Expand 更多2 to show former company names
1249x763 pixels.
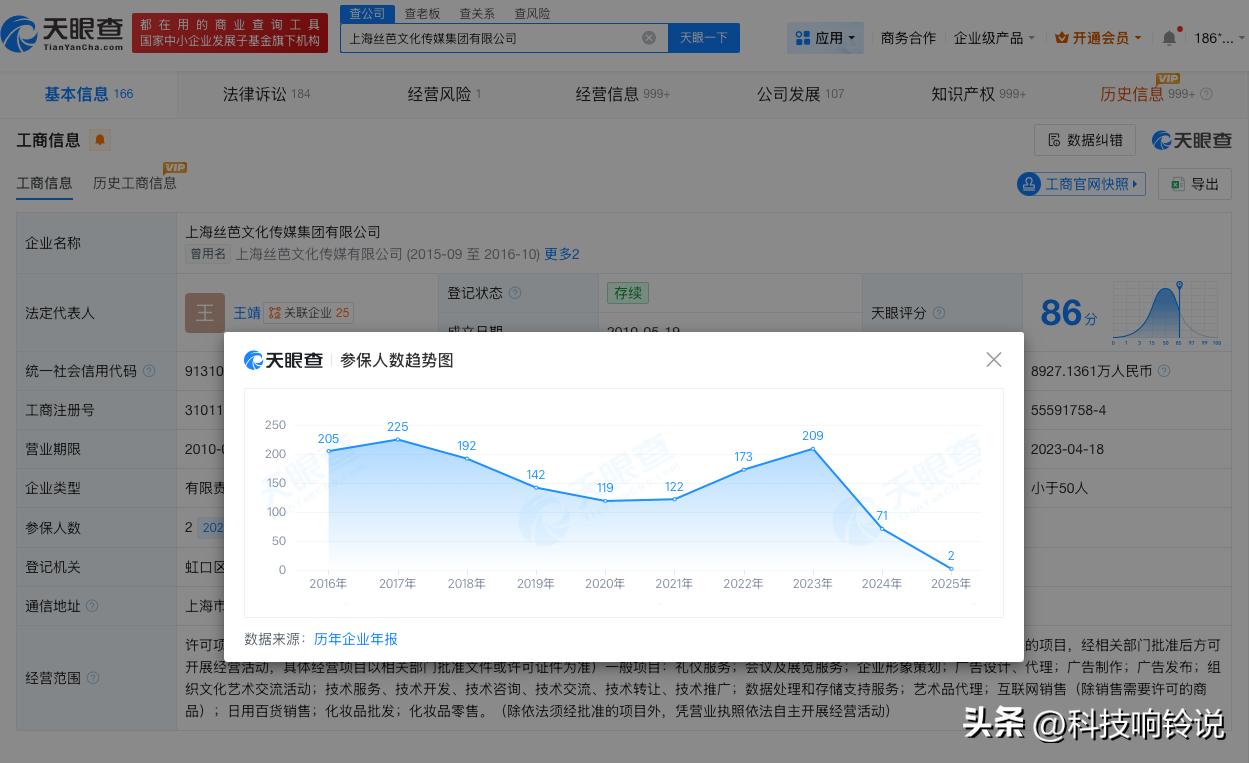562,254
